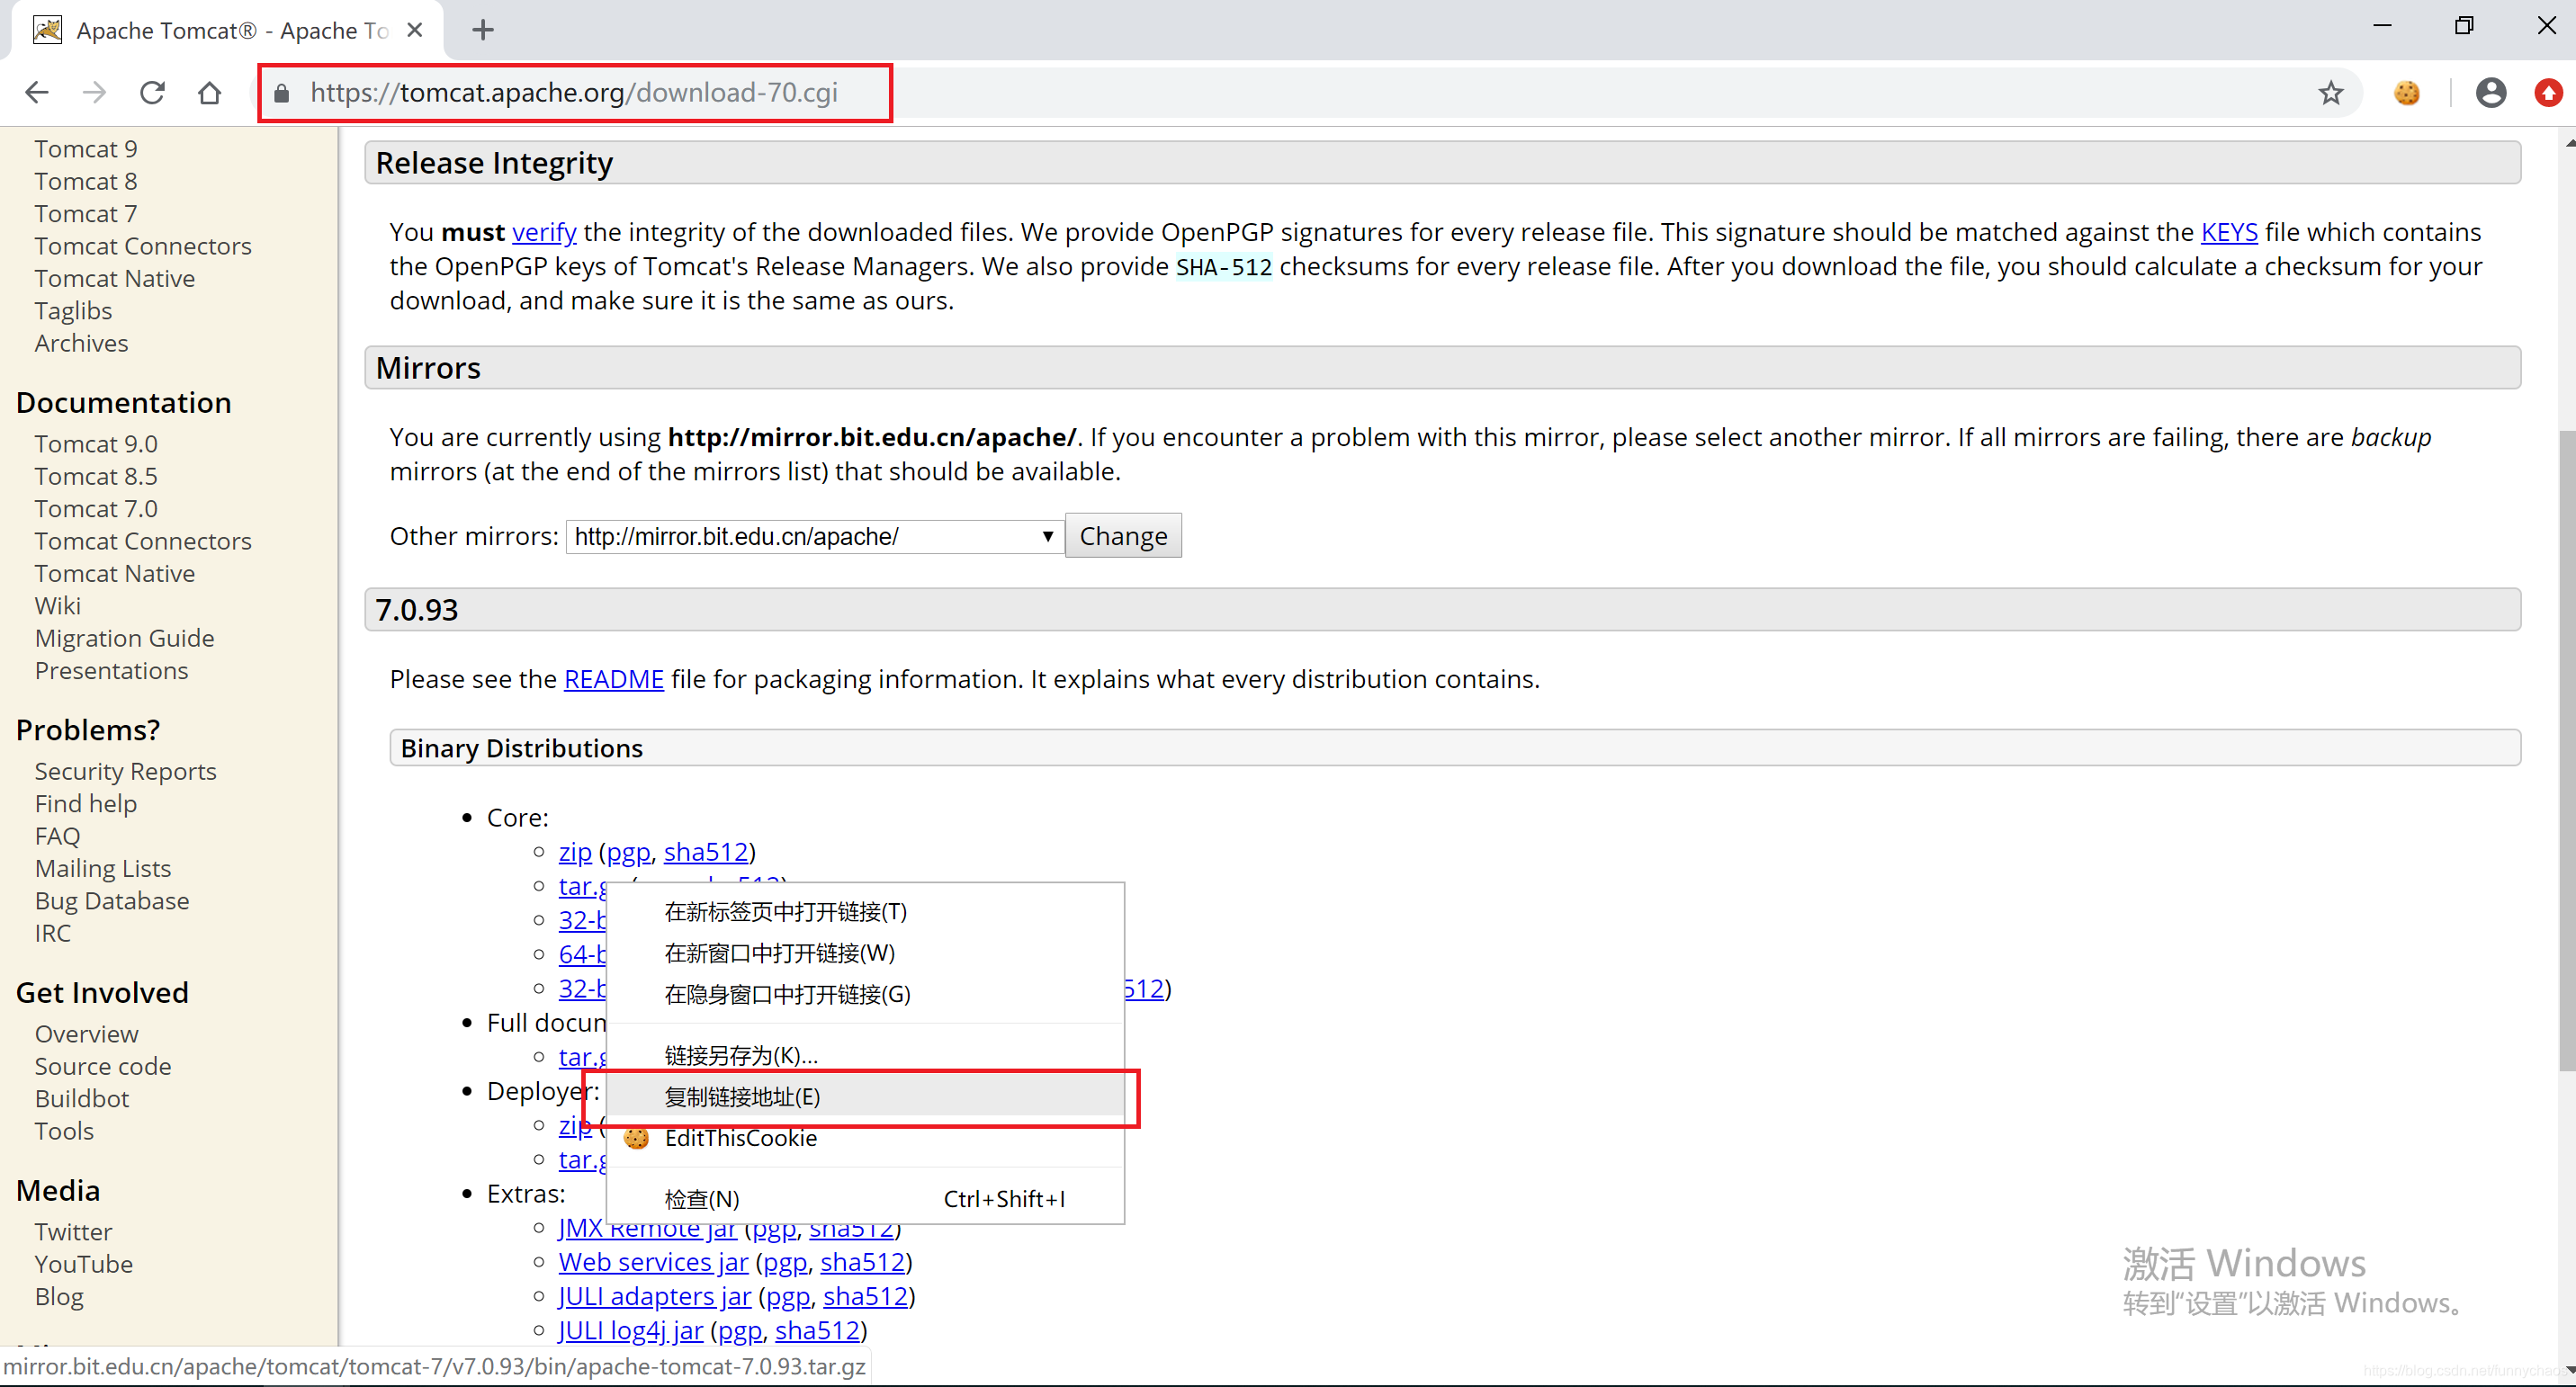
Task: Open IRC sidebar link
Action: point(52,933)
